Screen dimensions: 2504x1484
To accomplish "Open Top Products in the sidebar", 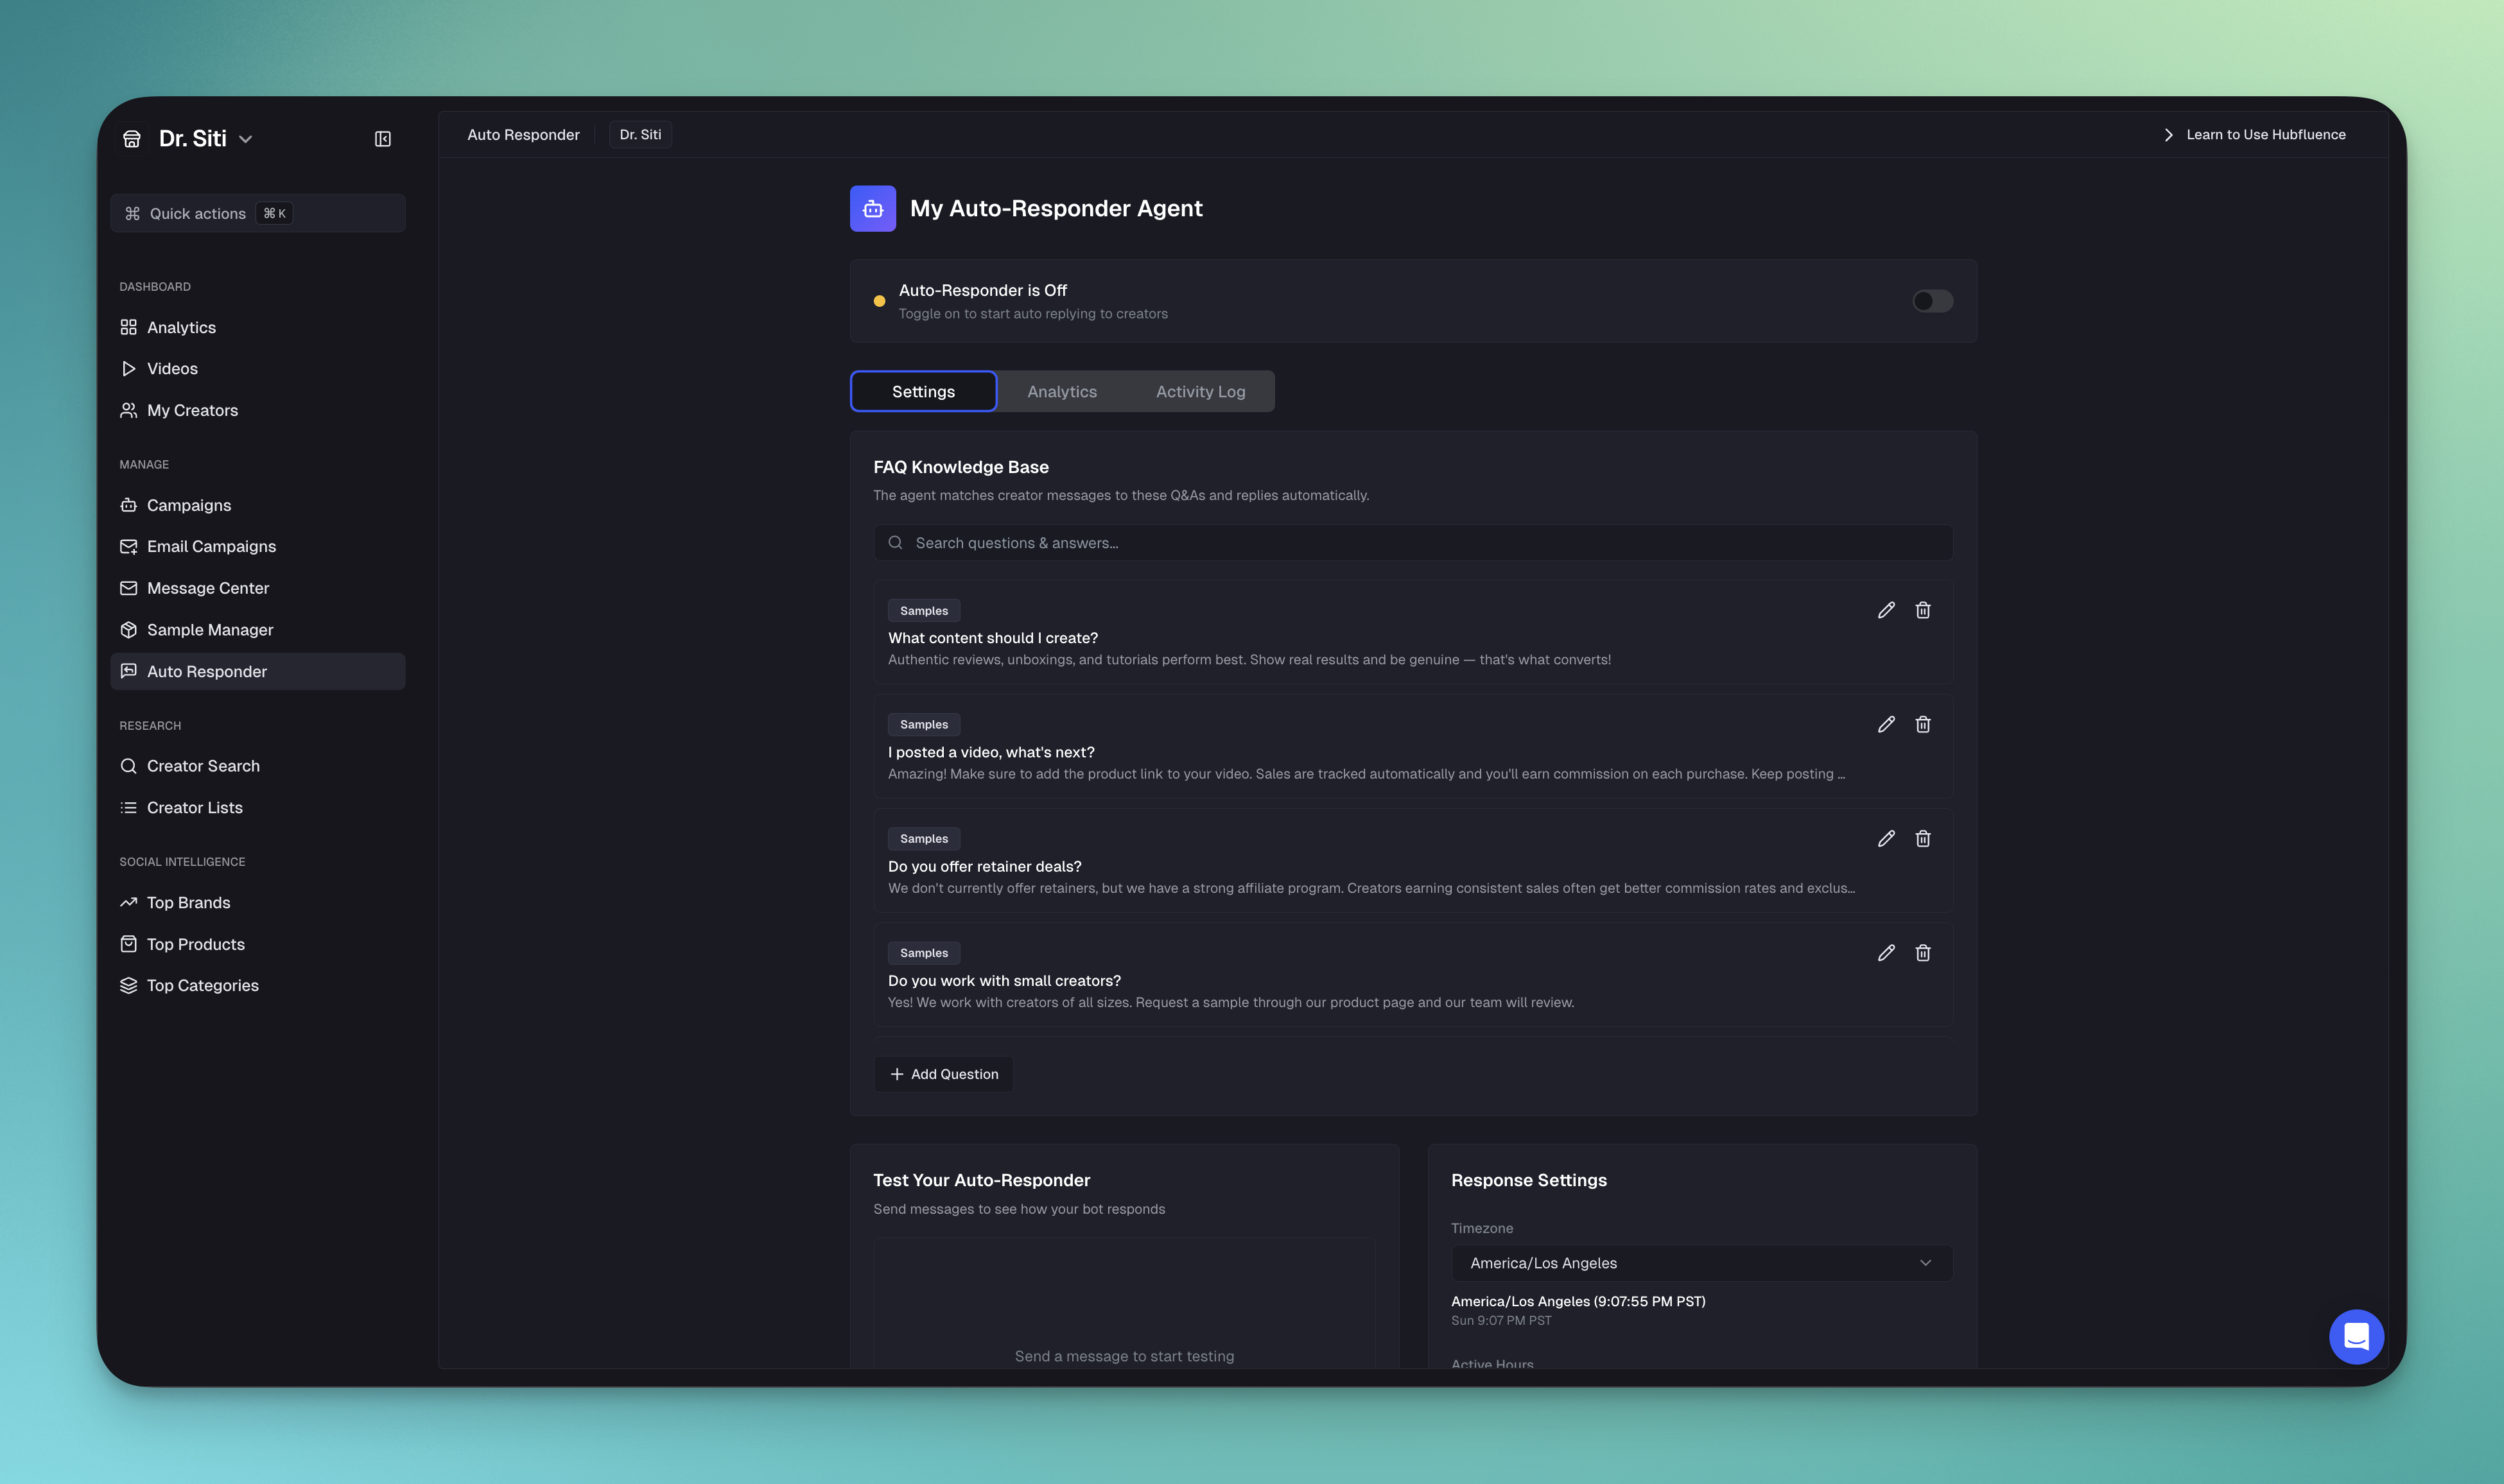I will coord(196,944).
